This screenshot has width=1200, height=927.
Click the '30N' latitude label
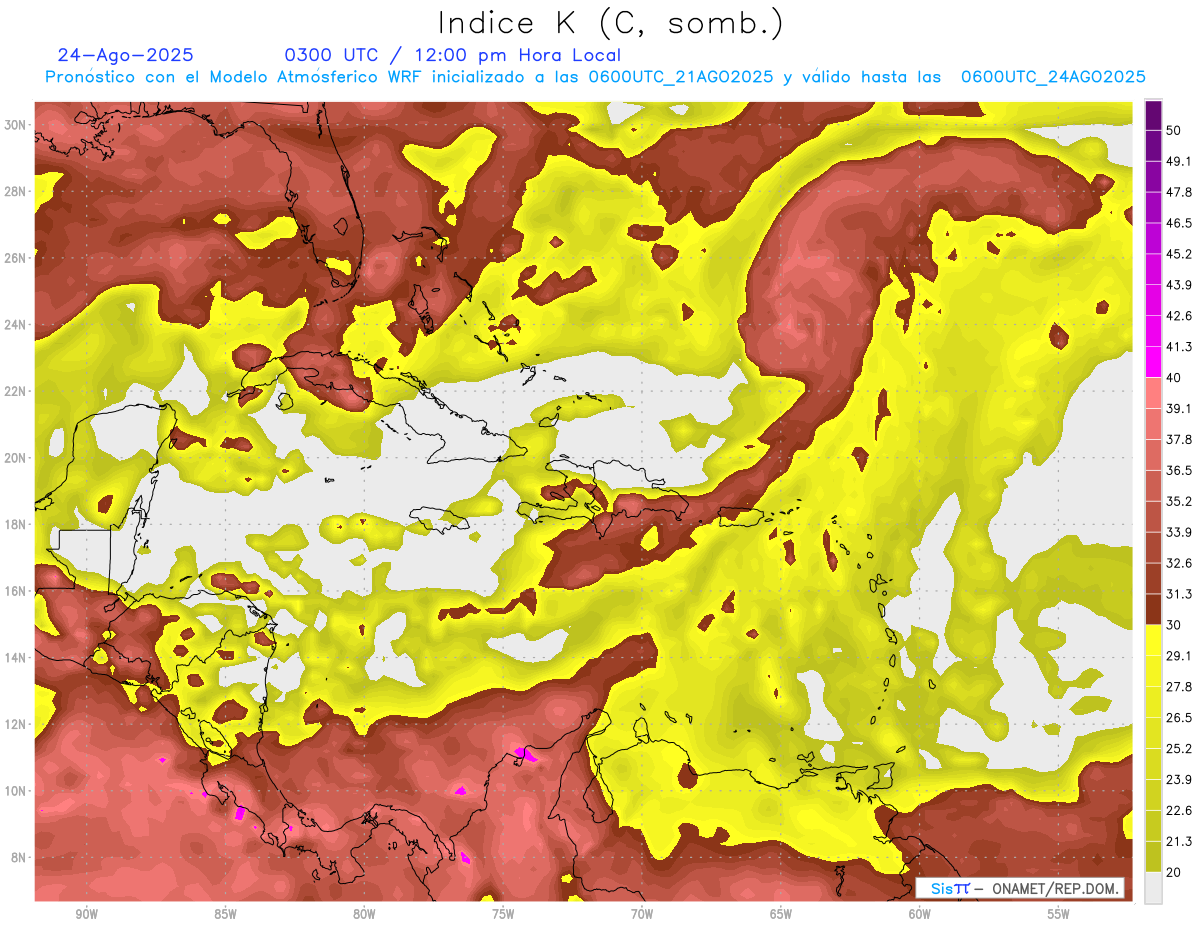click(15, 125)
